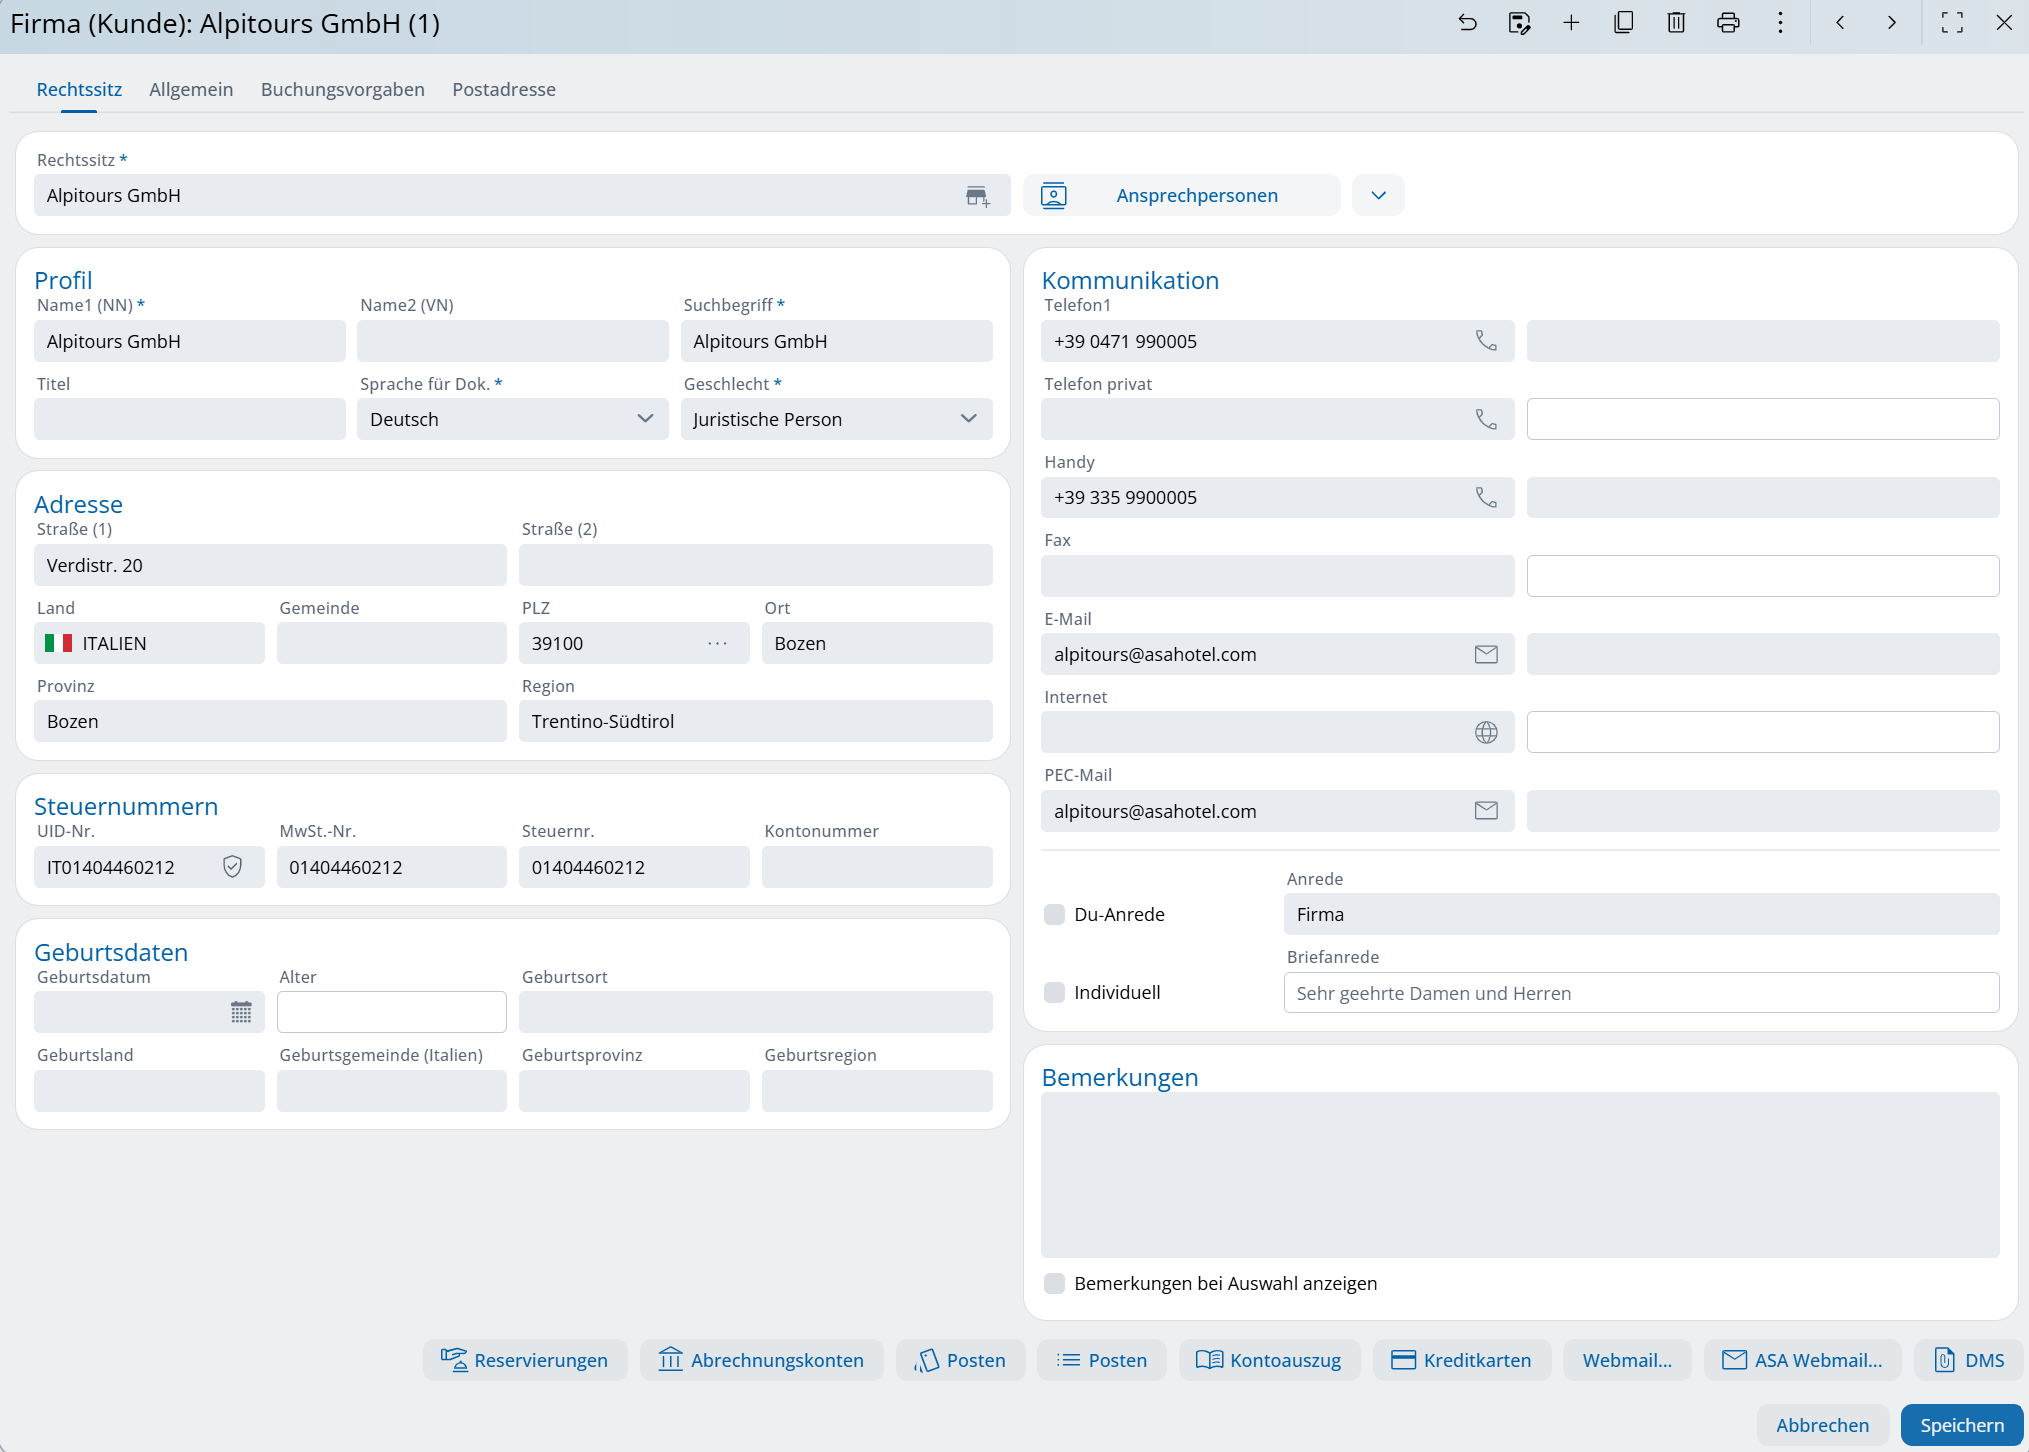This screenshot has width=2029, height=1452.
Task: Open calendar picker for Geburtsdatum
Action: [241, 1012]
